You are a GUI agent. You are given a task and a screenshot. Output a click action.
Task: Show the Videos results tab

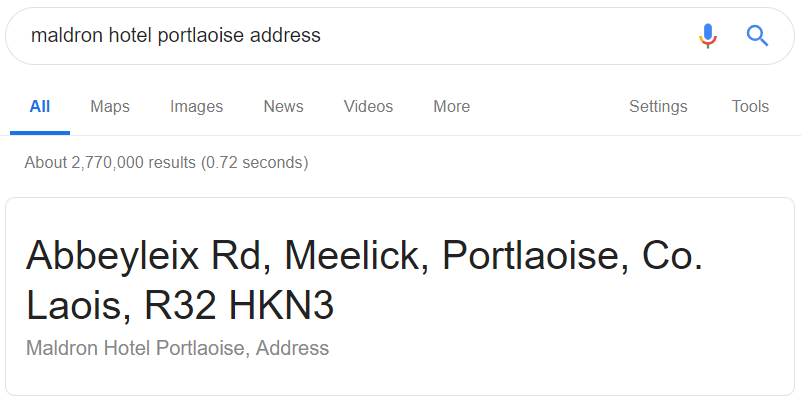tap(368, 107)
